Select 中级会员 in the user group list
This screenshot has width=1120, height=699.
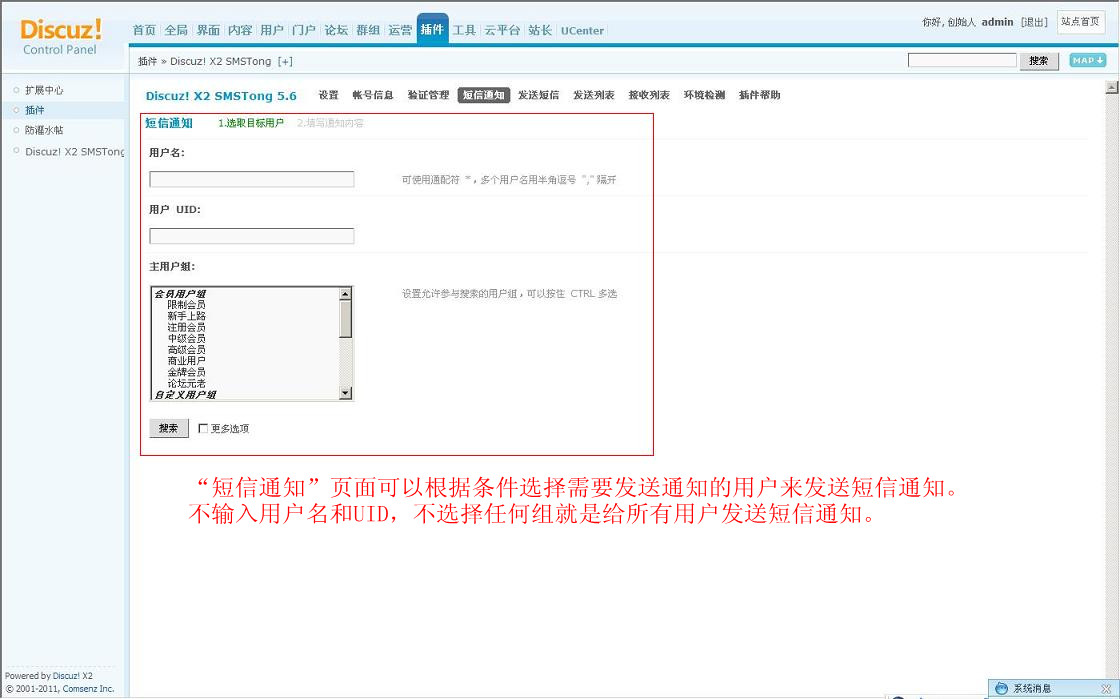186,338
